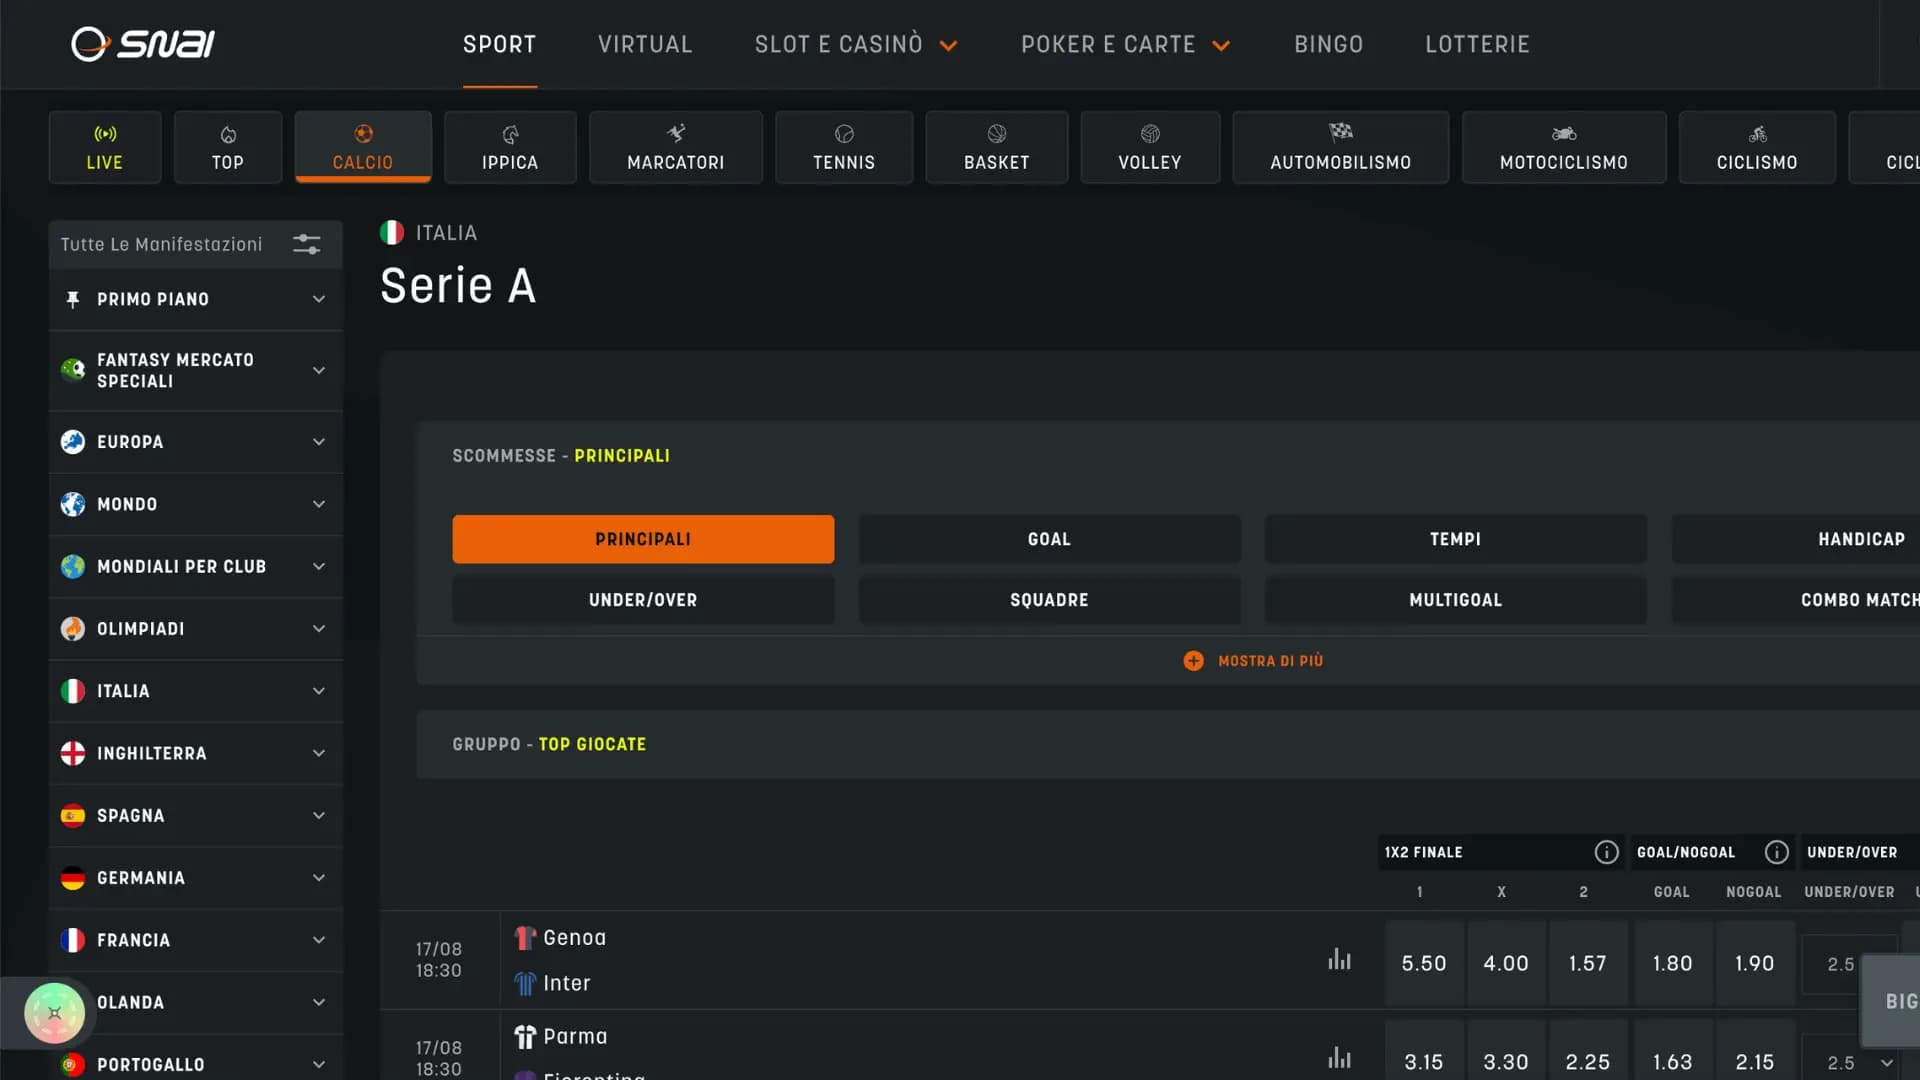The height and width of the screenshot is (1080, 1920).
Task: Open the info icon next to 1X2 Finale
Action: tap(1606, 852)
